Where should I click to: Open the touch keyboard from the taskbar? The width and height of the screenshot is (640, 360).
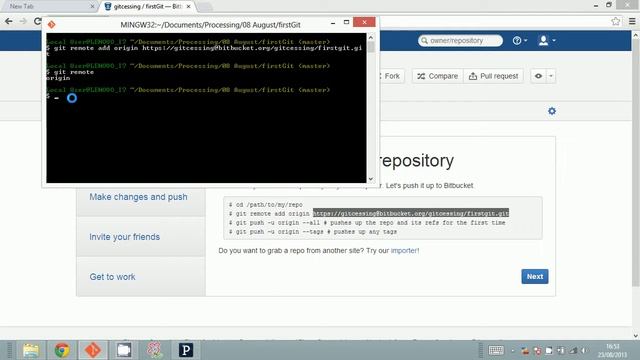(496, 350)
